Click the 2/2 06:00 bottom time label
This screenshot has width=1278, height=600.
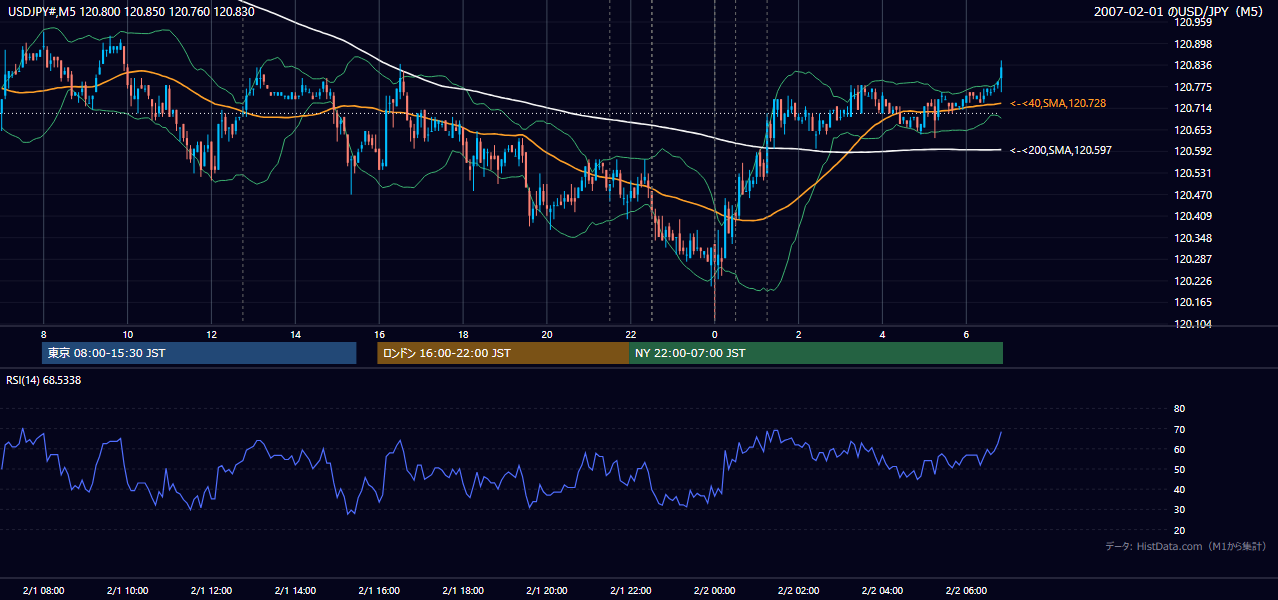point(967,590)
